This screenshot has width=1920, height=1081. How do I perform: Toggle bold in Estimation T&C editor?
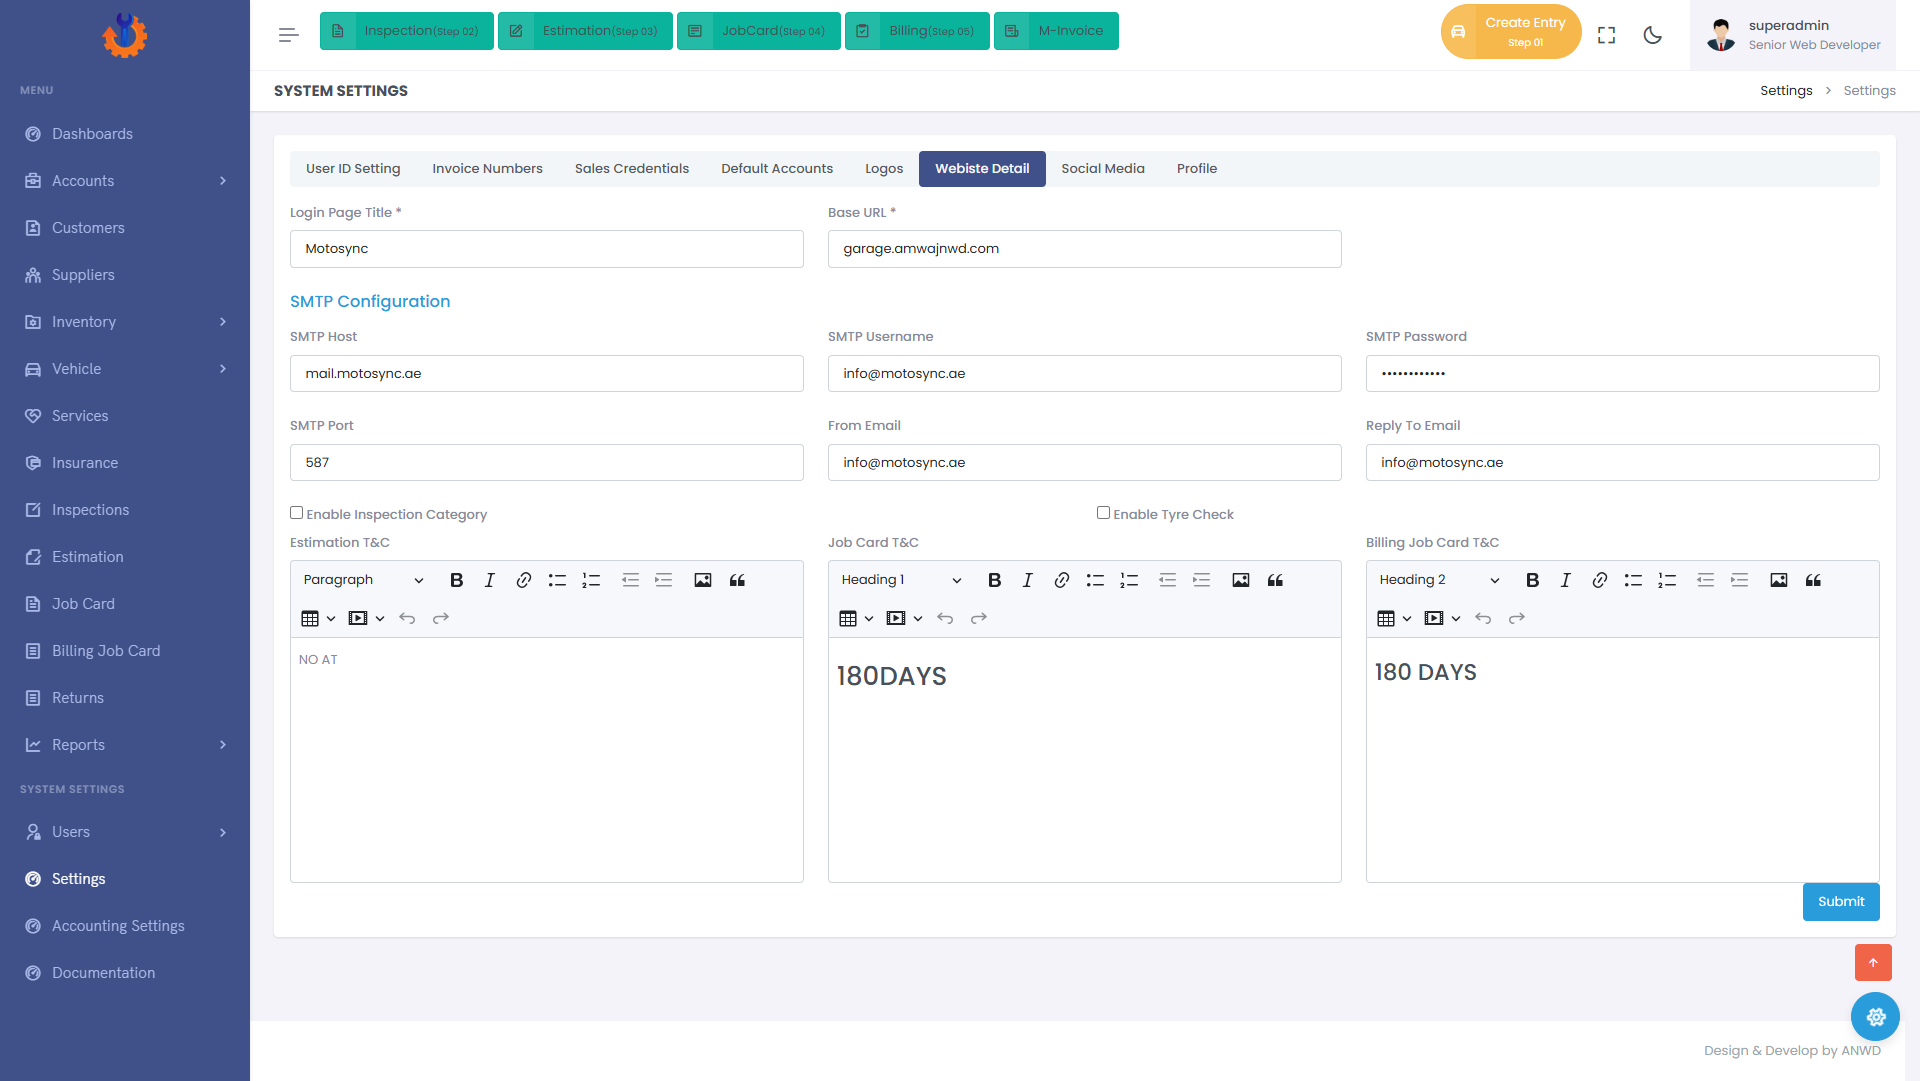tap(456, 580)
